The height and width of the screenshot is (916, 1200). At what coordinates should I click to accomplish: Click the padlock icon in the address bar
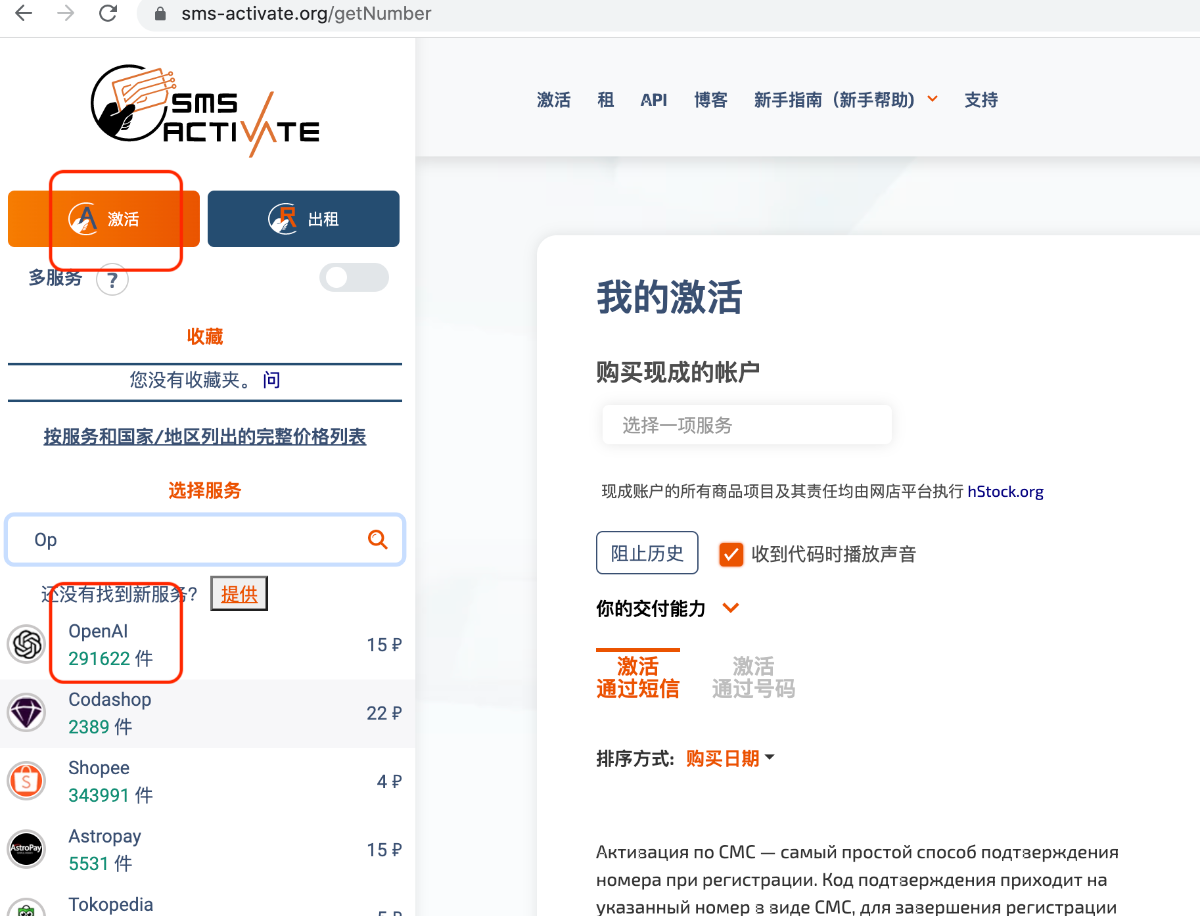tap(159, 14)
